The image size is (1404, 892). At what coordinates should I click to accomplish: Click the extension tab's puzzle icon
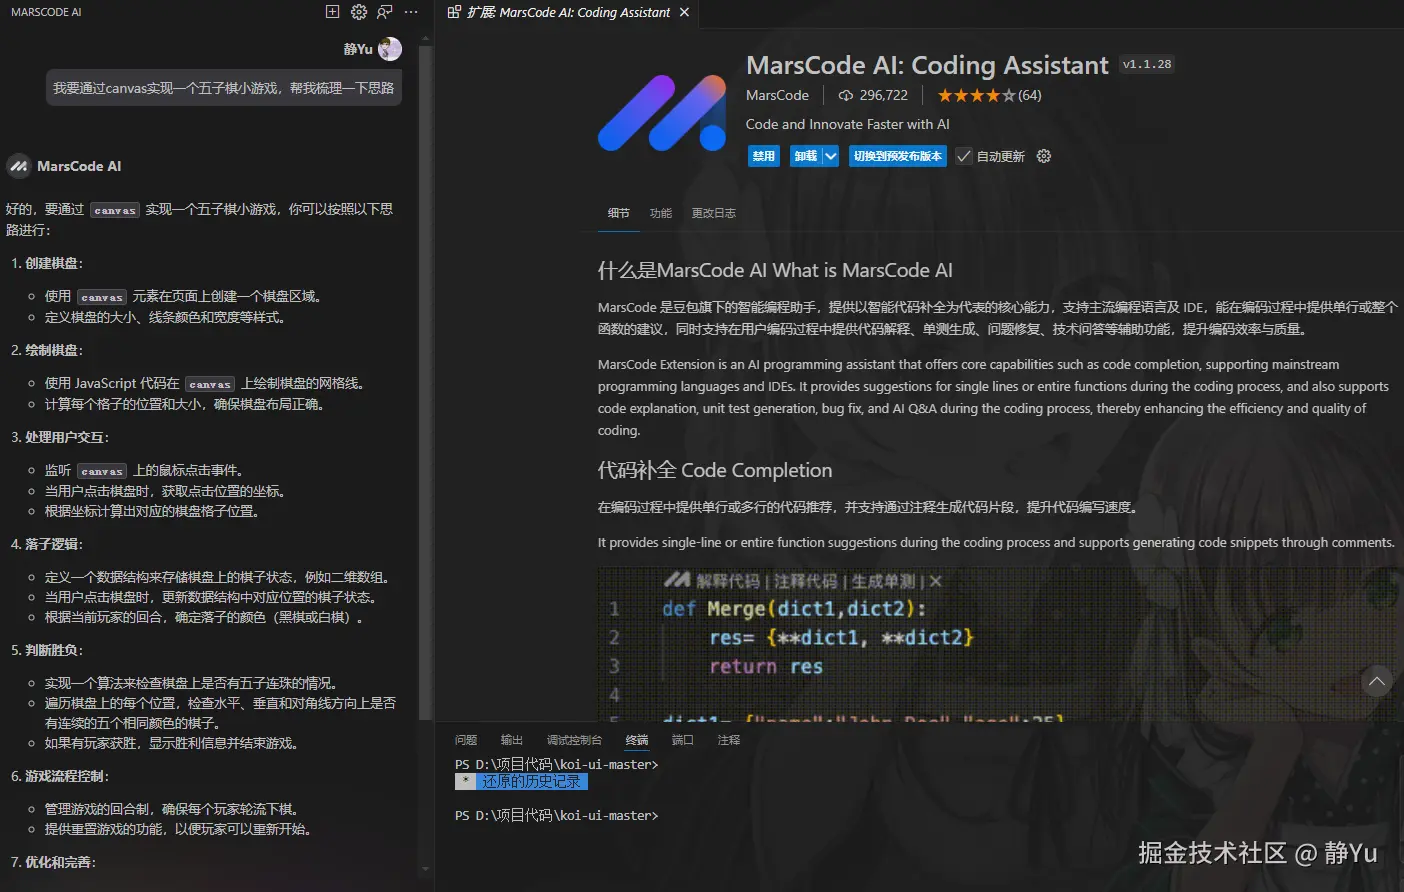click(x=454, y=12)
